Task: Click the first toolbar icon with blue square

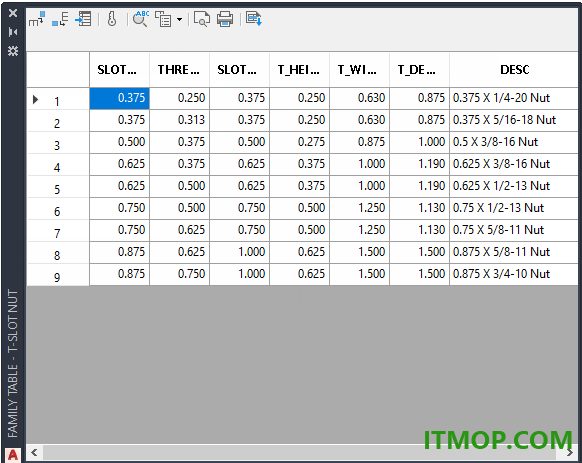Action: [x=37, y=19]
